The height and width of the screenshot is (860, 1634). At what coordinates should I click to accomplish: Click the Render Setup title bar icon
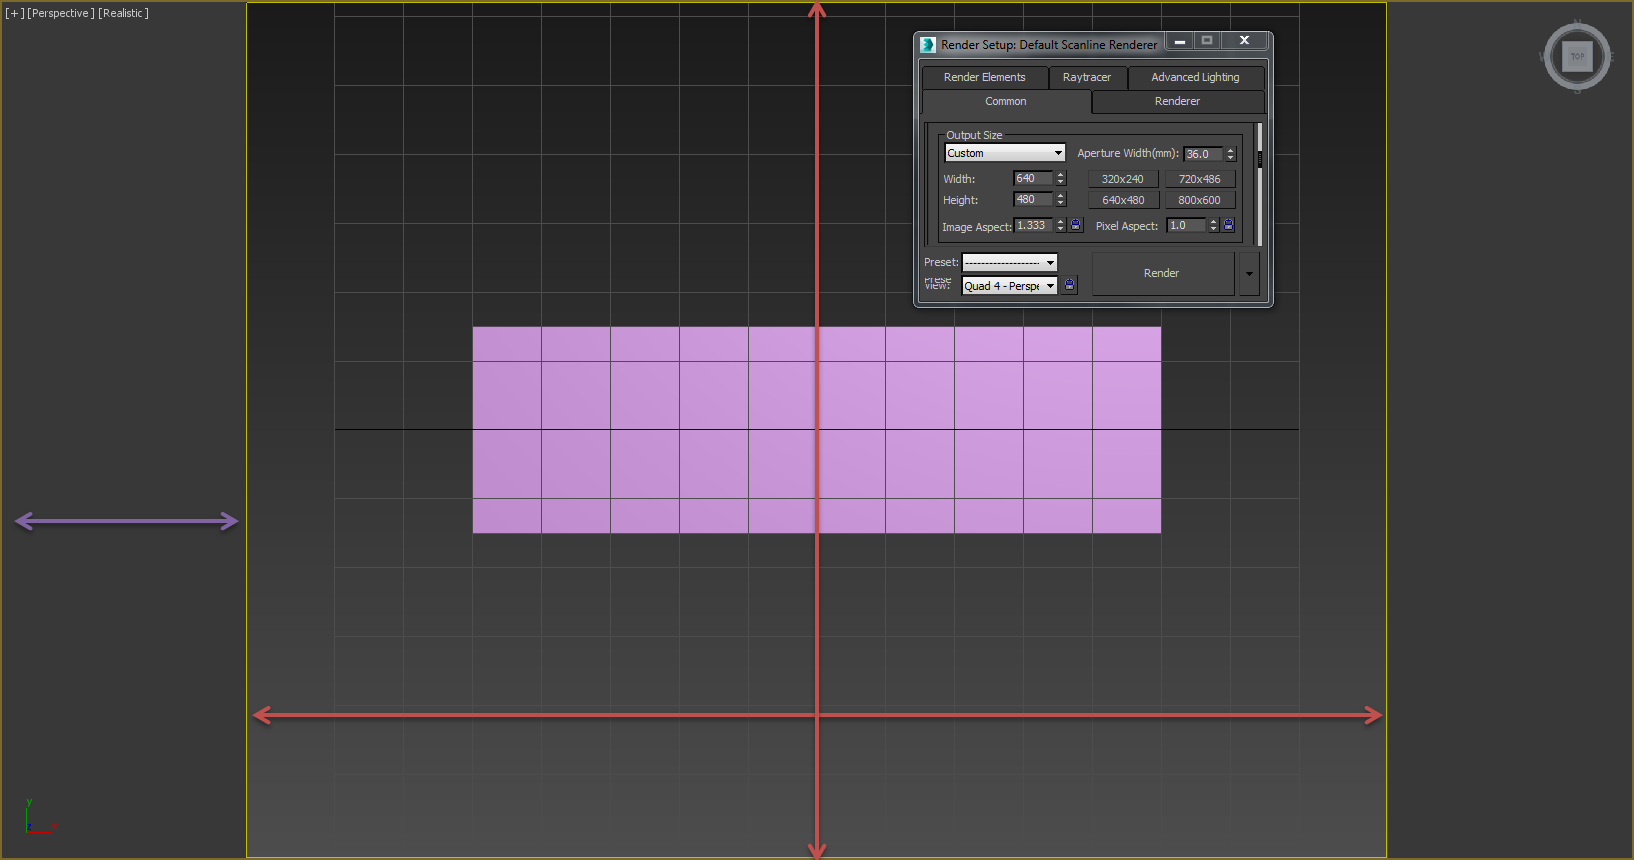(x=928, y=44)
